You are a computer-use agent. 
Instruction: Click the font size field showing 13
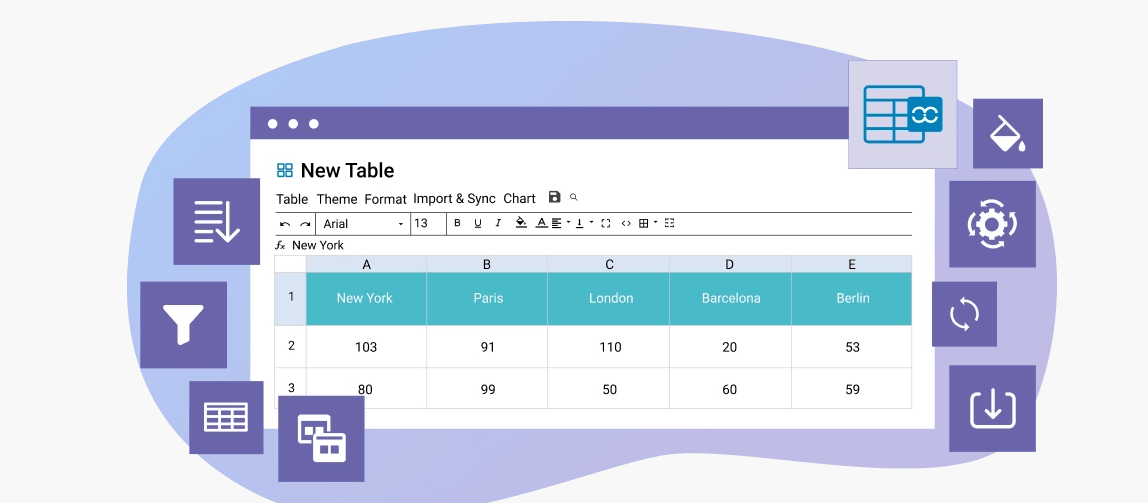pyautogui.click(x=428, y=223)
